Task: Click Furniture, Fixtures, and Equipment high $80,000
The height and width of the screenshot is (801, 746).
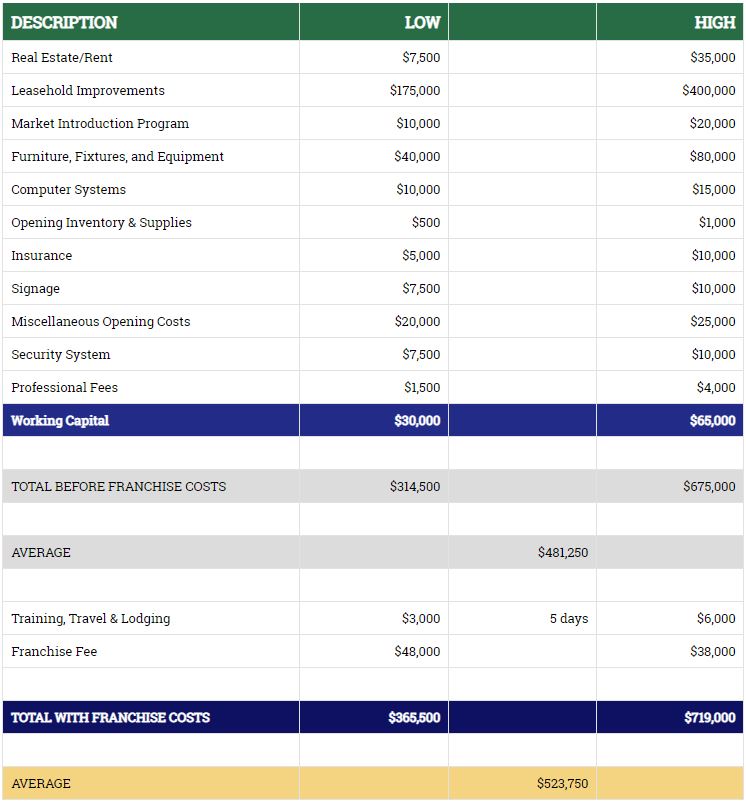Action: 712,157
